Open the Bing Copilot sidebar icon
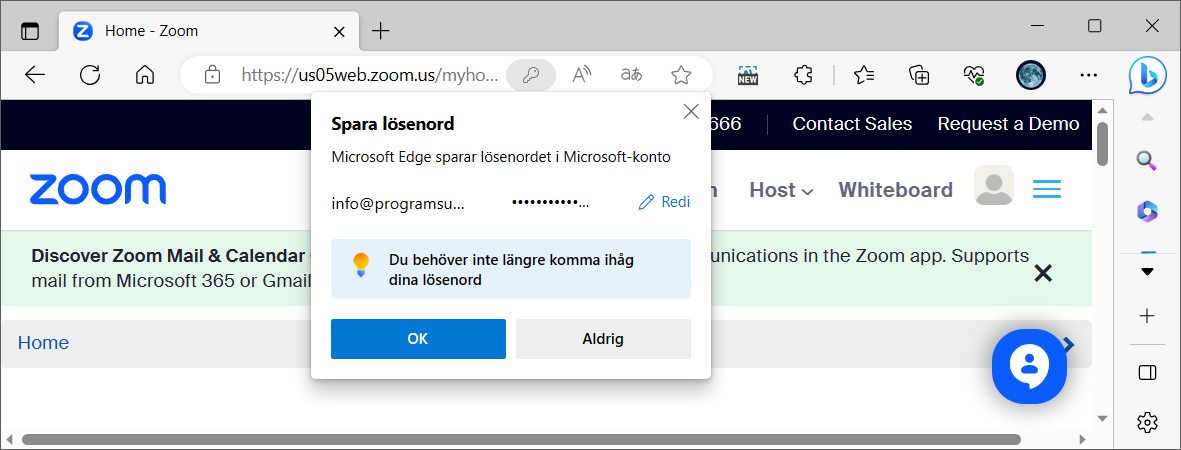Viewport: 1181px width, 450px height. [1147, 75]
